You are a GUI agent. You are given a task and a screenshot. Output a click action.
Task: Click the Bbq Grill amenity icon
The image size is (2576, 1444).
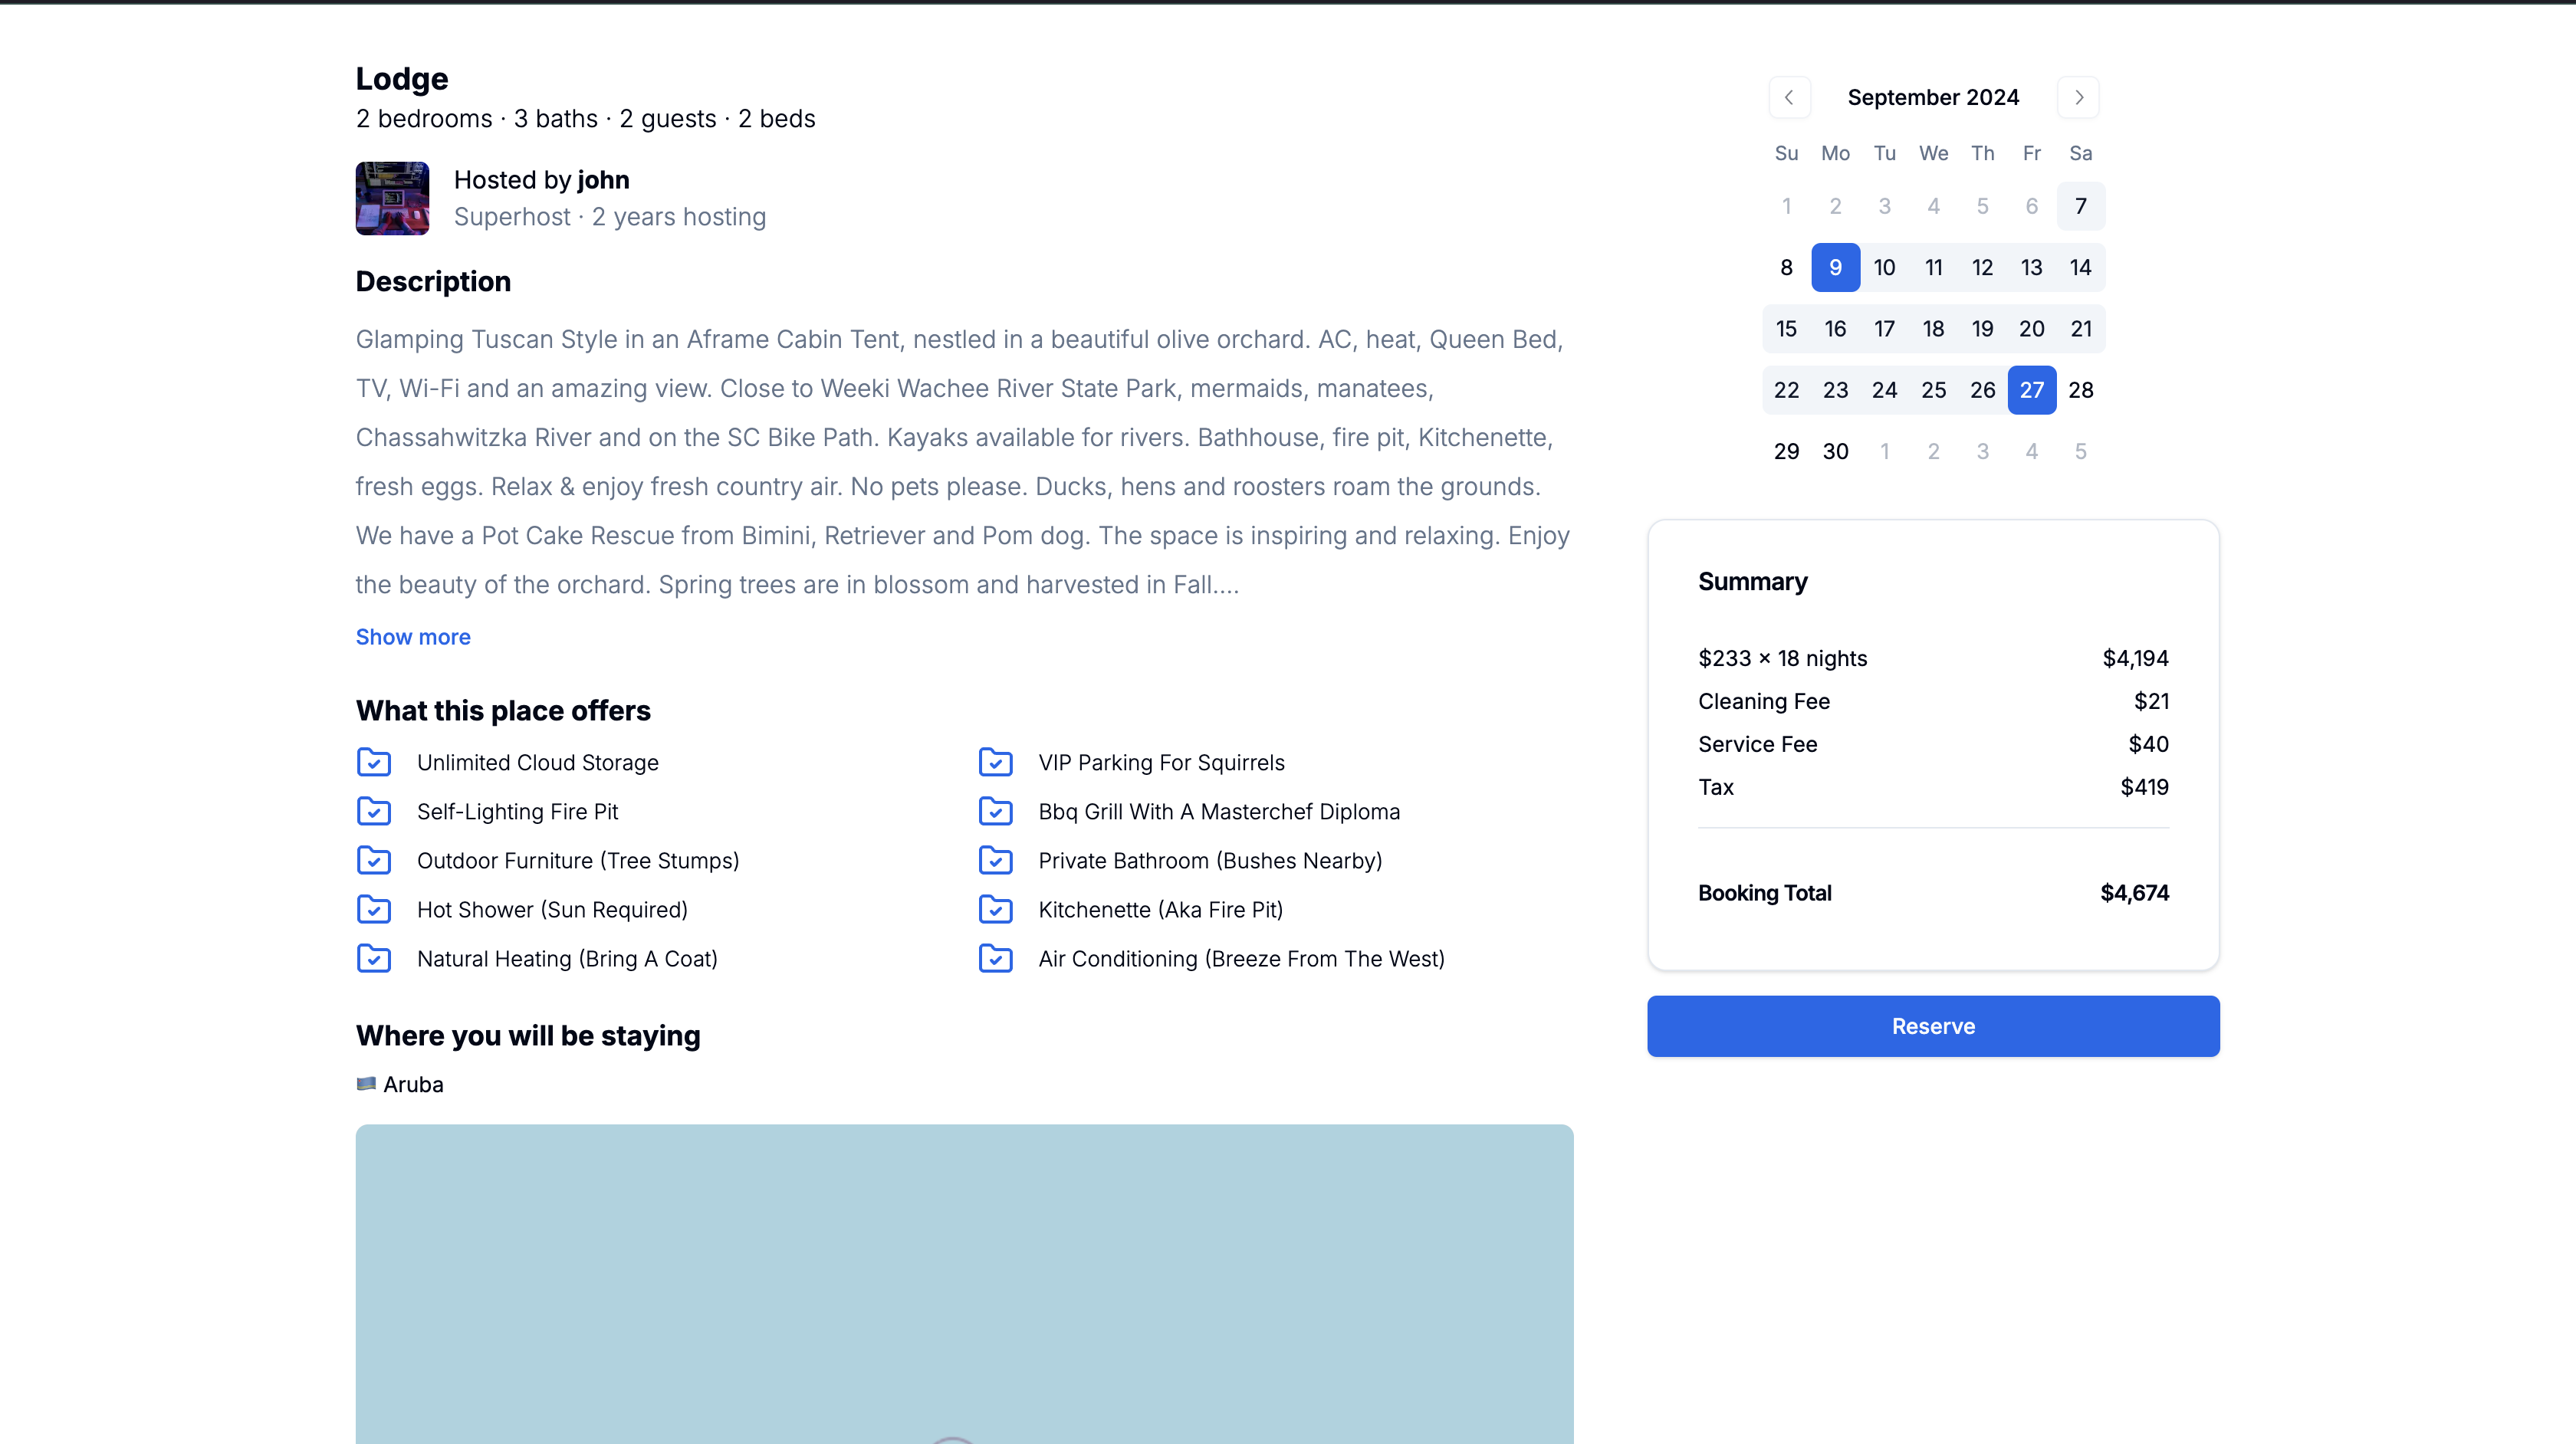pos(995,811)
